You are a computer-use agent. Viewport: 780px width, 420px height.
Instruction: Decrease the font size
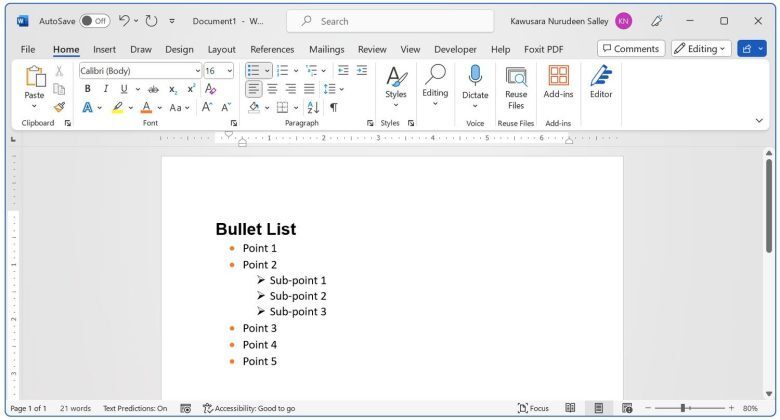click(x=226, y=107)
